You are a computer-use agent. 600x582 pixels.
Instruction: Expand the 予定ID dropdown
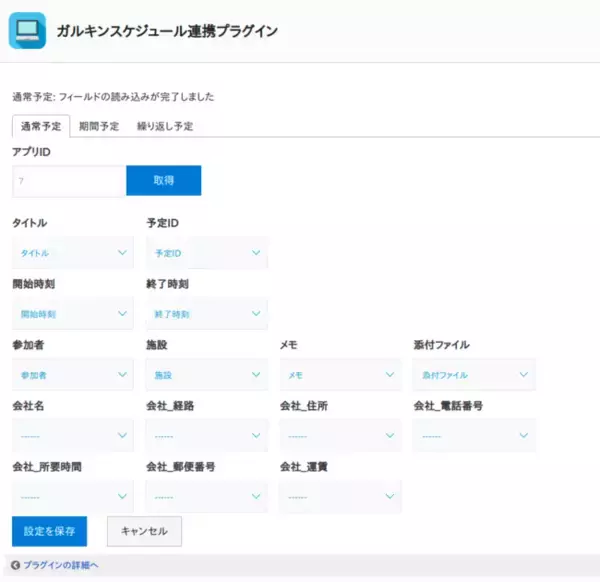[x=207, y=253]
